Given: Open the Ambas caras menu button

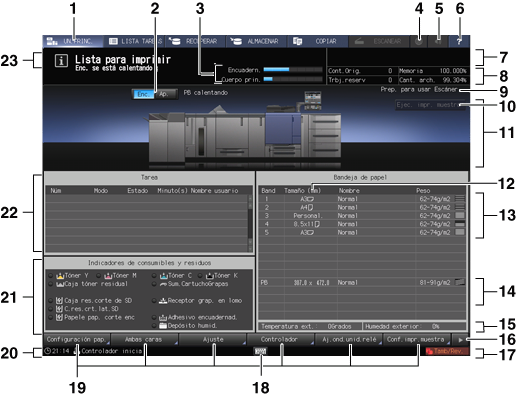Looking at the screenshot, I should pos(145,340).
